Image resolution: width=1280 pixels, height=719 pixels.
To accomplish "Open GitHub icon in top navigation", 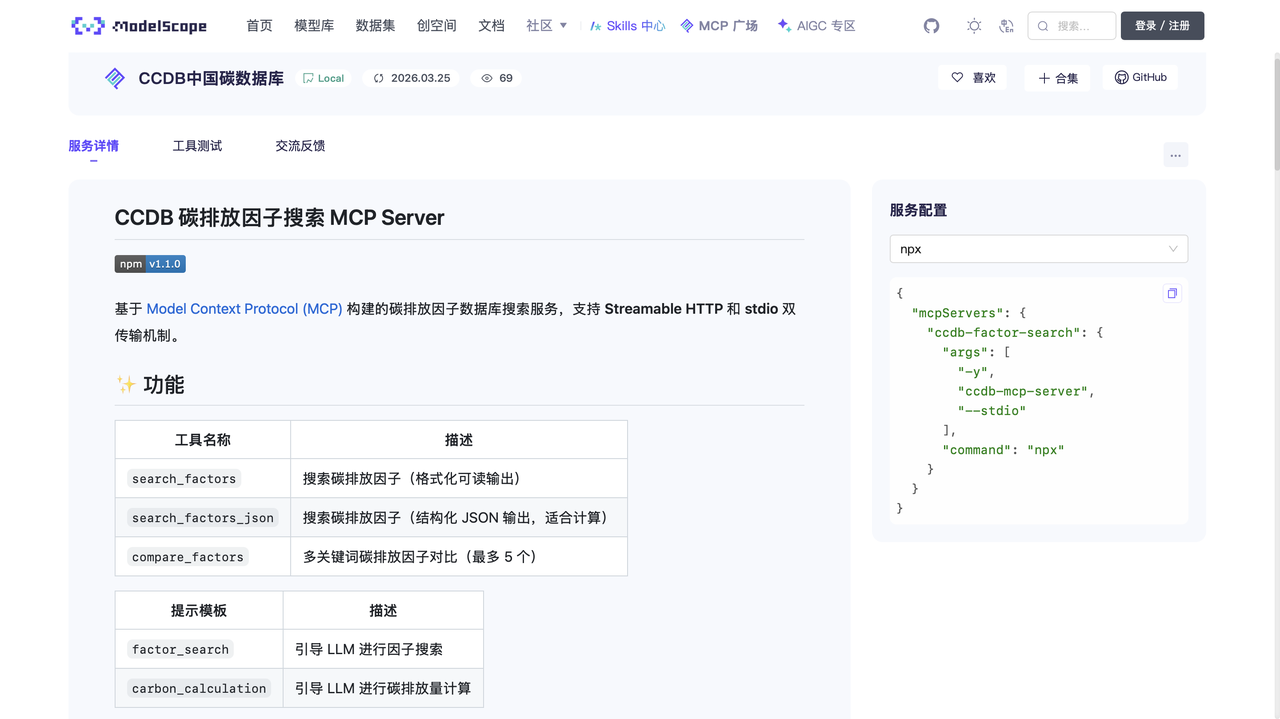I will tap(931, 26).
